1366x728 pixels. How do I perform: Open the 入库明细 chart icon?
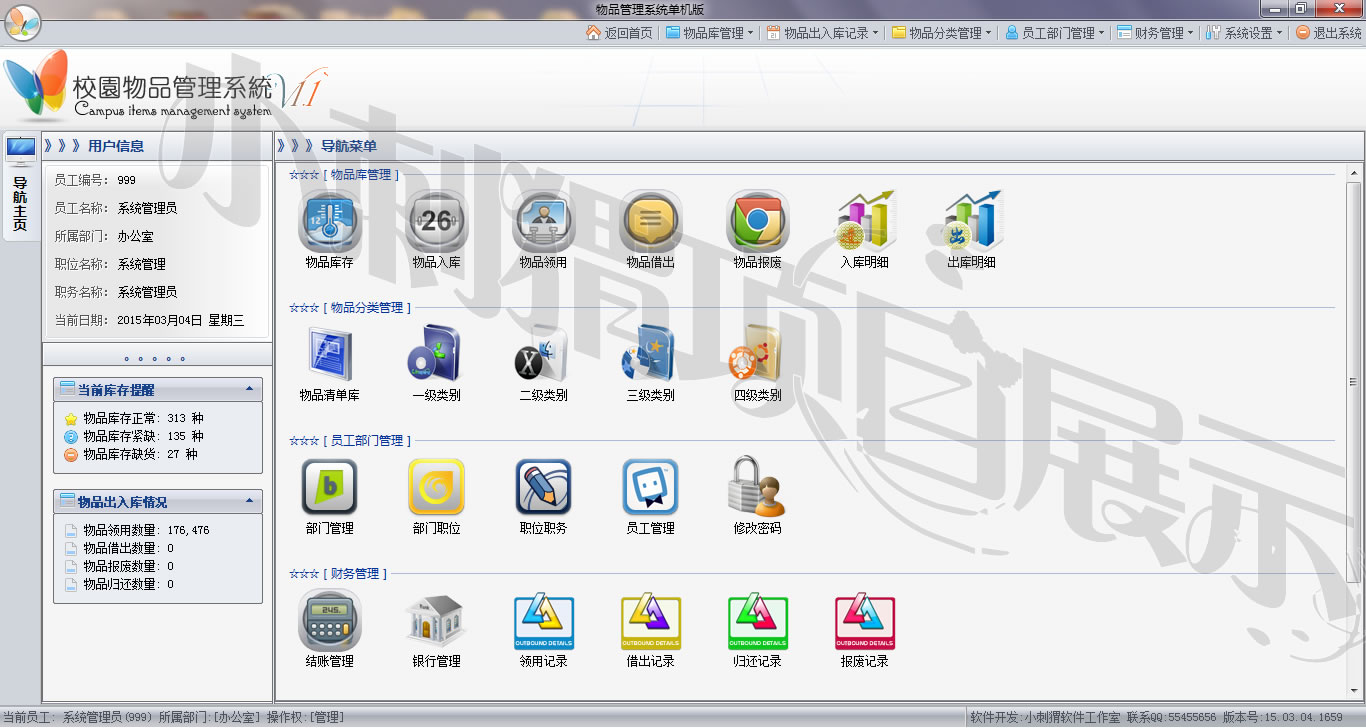[865, 222]
